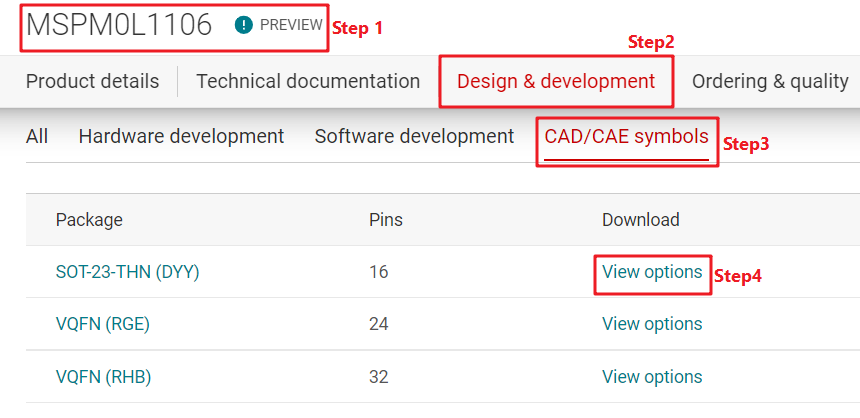View options for the 16-pin SOT-23-THN package
The height and width of the screenshot is (418, 860).
(x=652, y=272)
